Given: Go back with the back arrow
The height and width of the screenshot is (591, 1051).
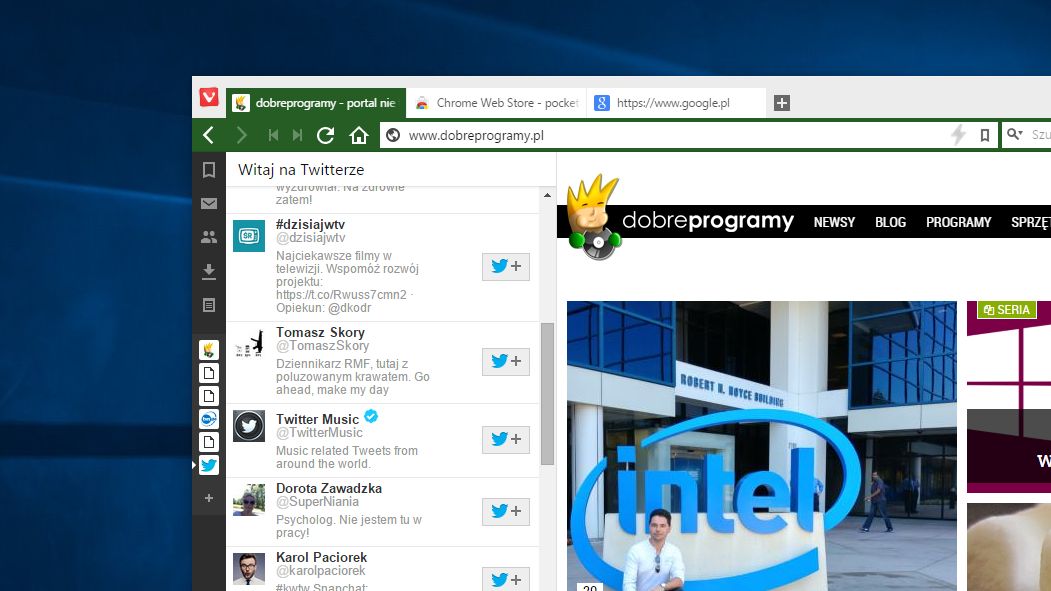Looking at the screenshot, I should click(x=208, y=135).
